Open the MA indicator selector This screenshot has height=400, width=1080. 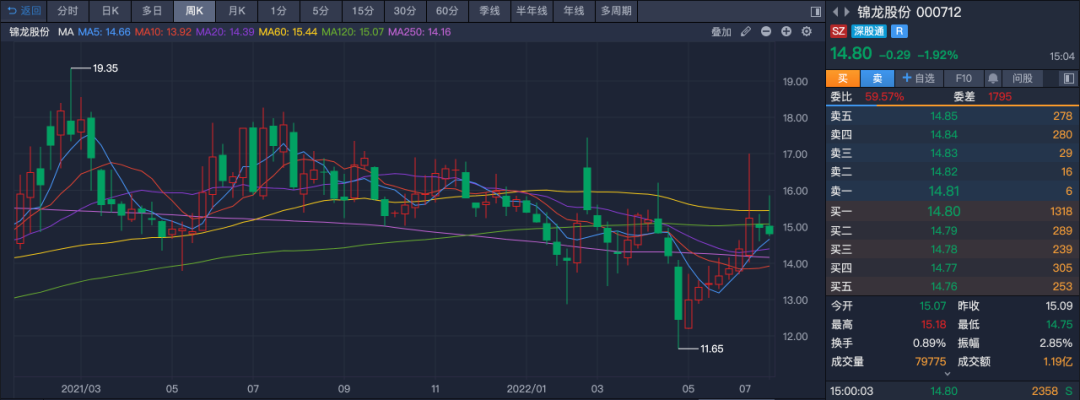[x=65, y=32]
